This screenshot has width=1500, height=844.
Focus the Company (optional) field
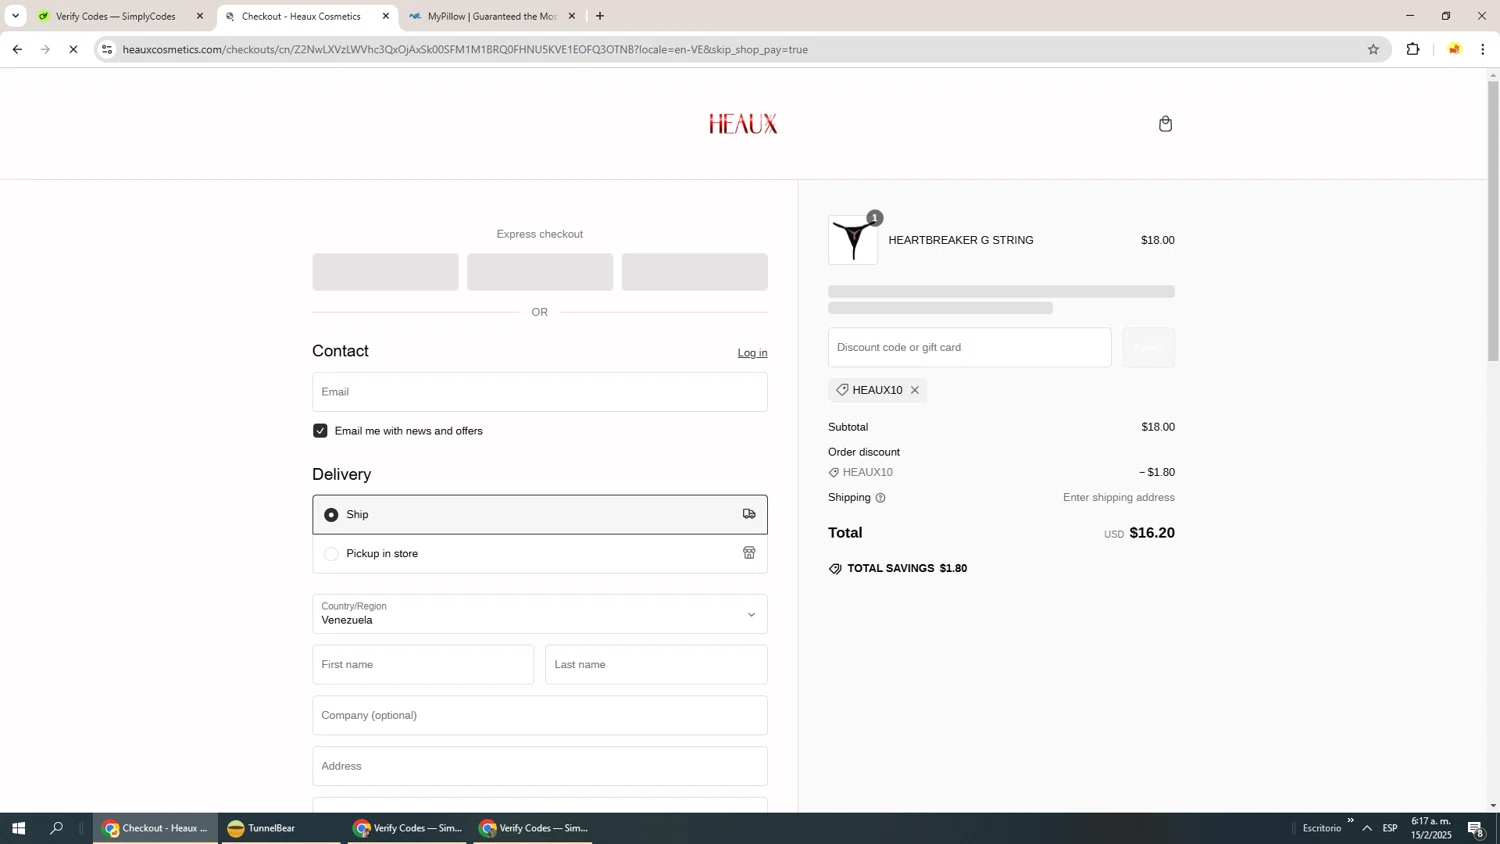click(540, 715)
